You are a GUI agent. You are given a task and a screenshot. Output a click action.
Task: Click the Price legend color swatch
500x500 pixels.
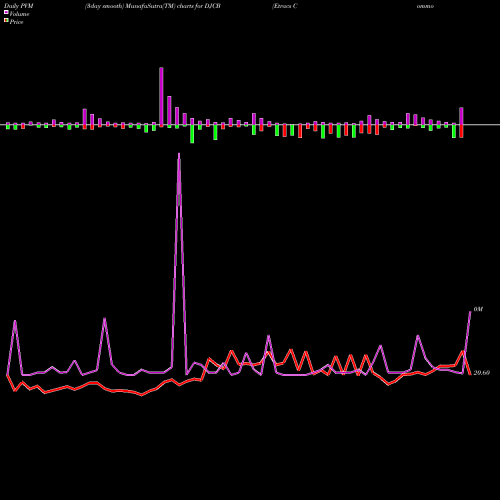[6, 21]
